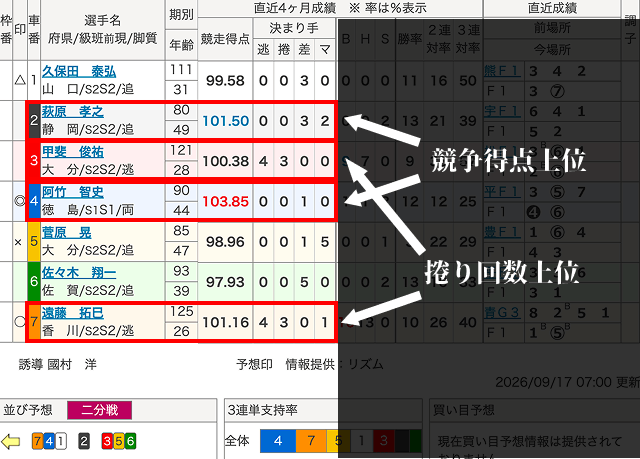The height and width of the screenshot is (459, 640).
Task: Click the 買い目予想 section title
Action: [463, 410]
